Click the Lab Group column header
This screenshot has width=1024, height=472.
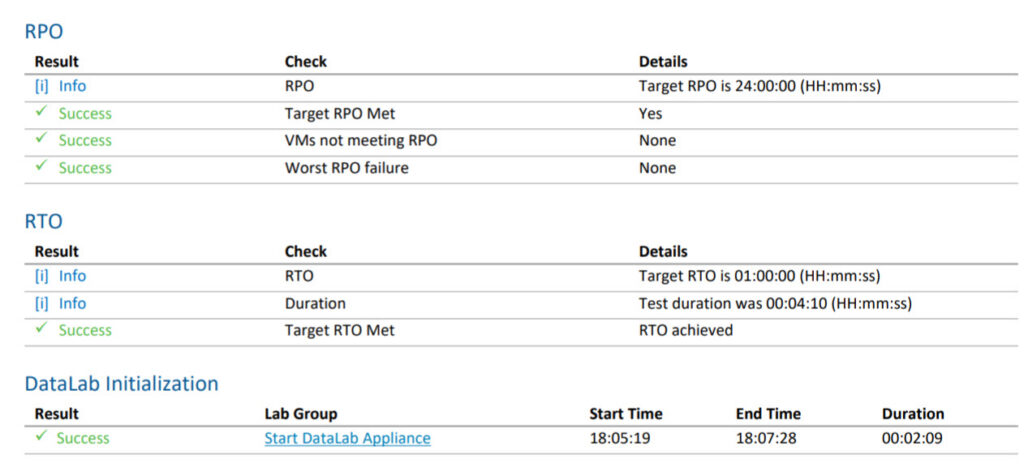point(300,413)
